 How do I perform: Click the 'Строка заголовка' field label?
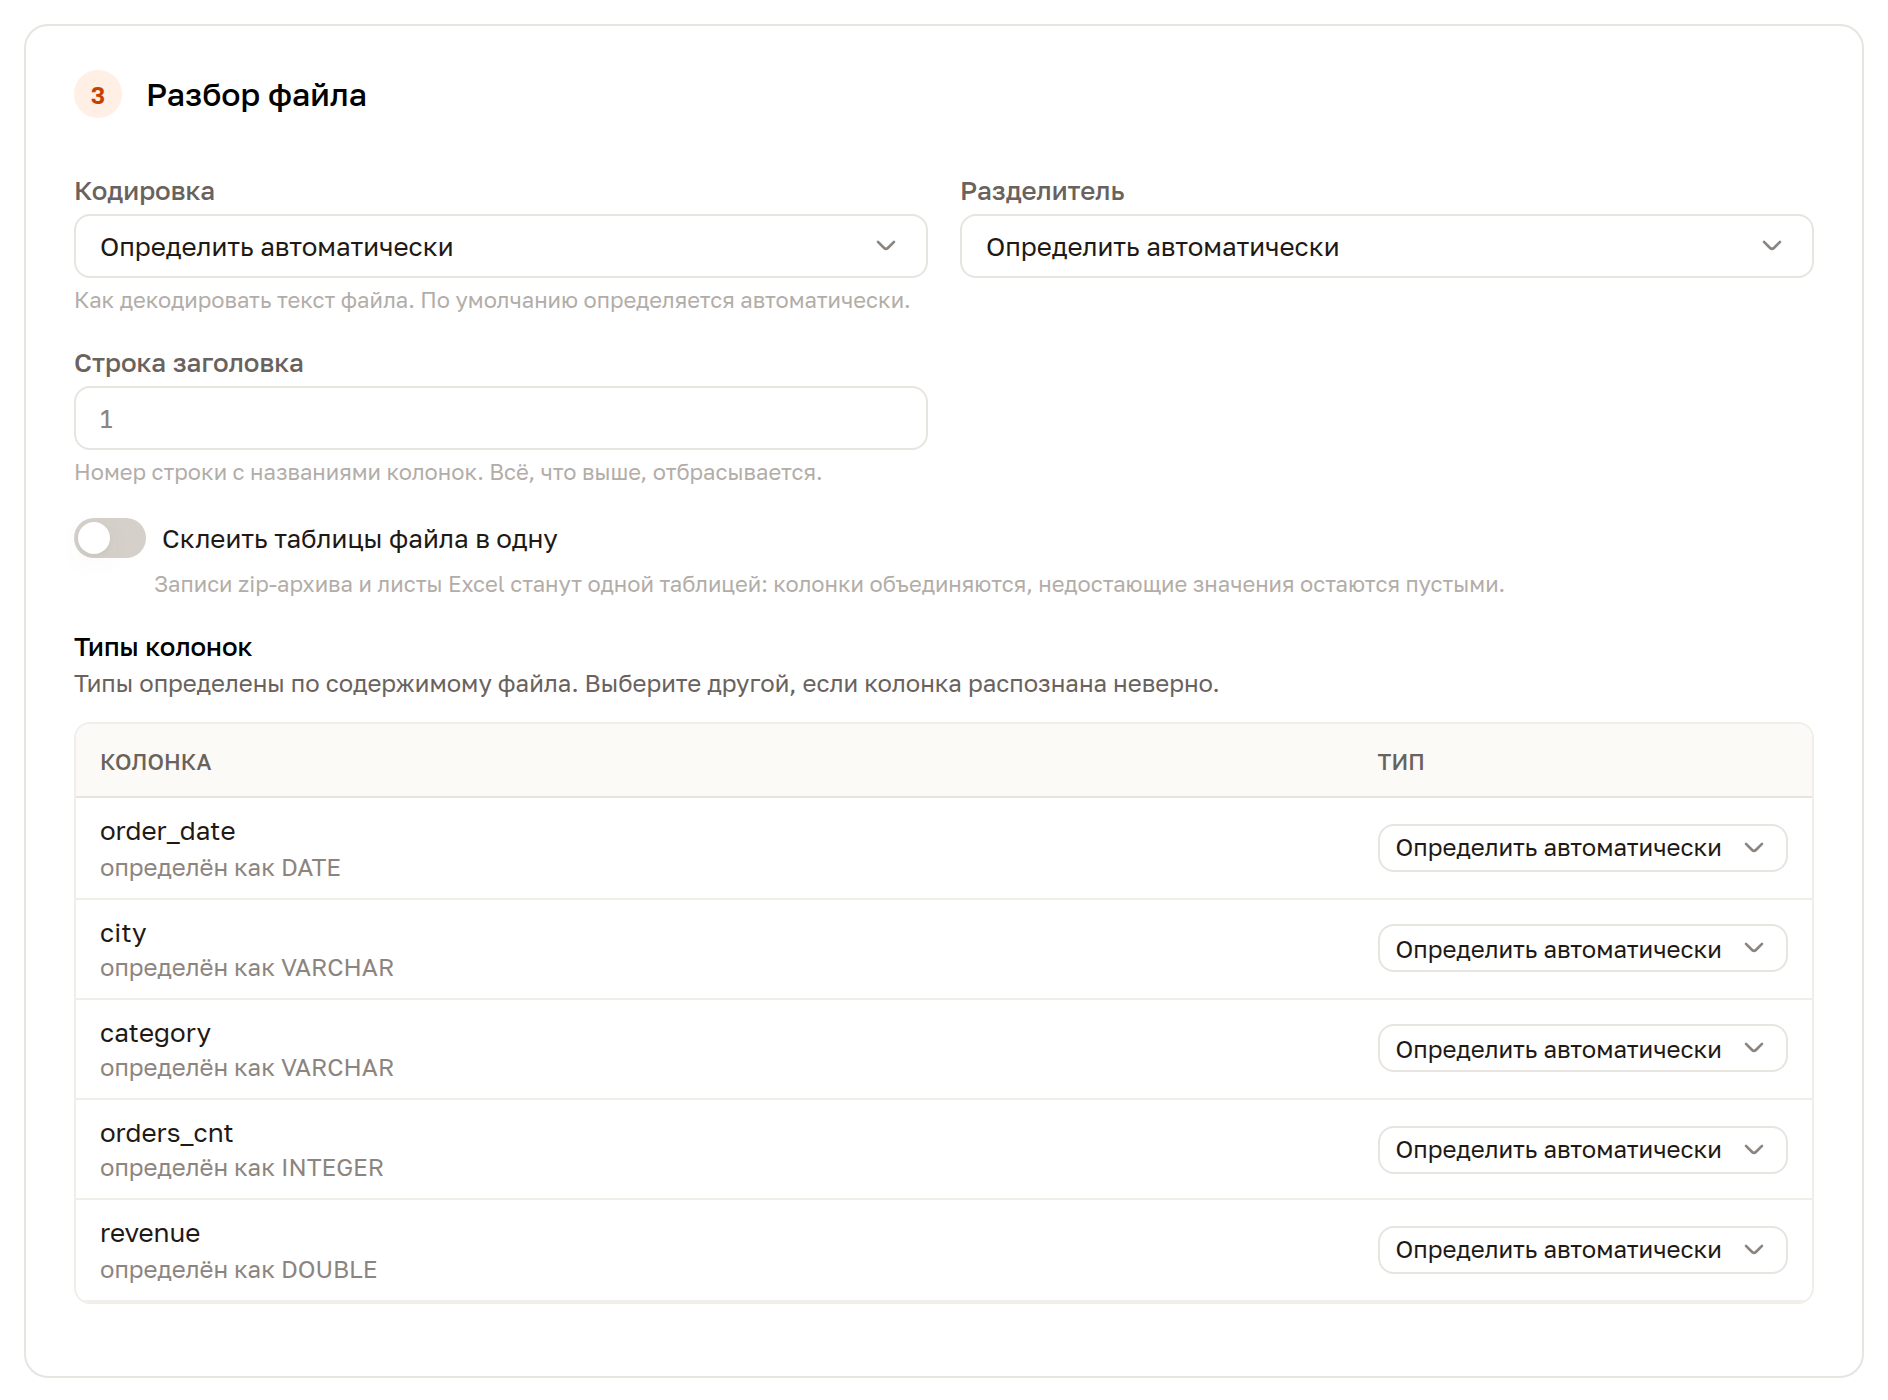coord(189,363)
